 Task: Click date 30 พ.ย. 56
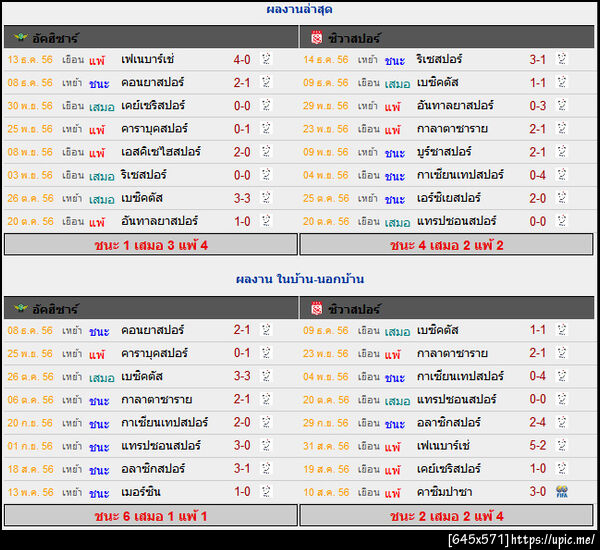30,106
